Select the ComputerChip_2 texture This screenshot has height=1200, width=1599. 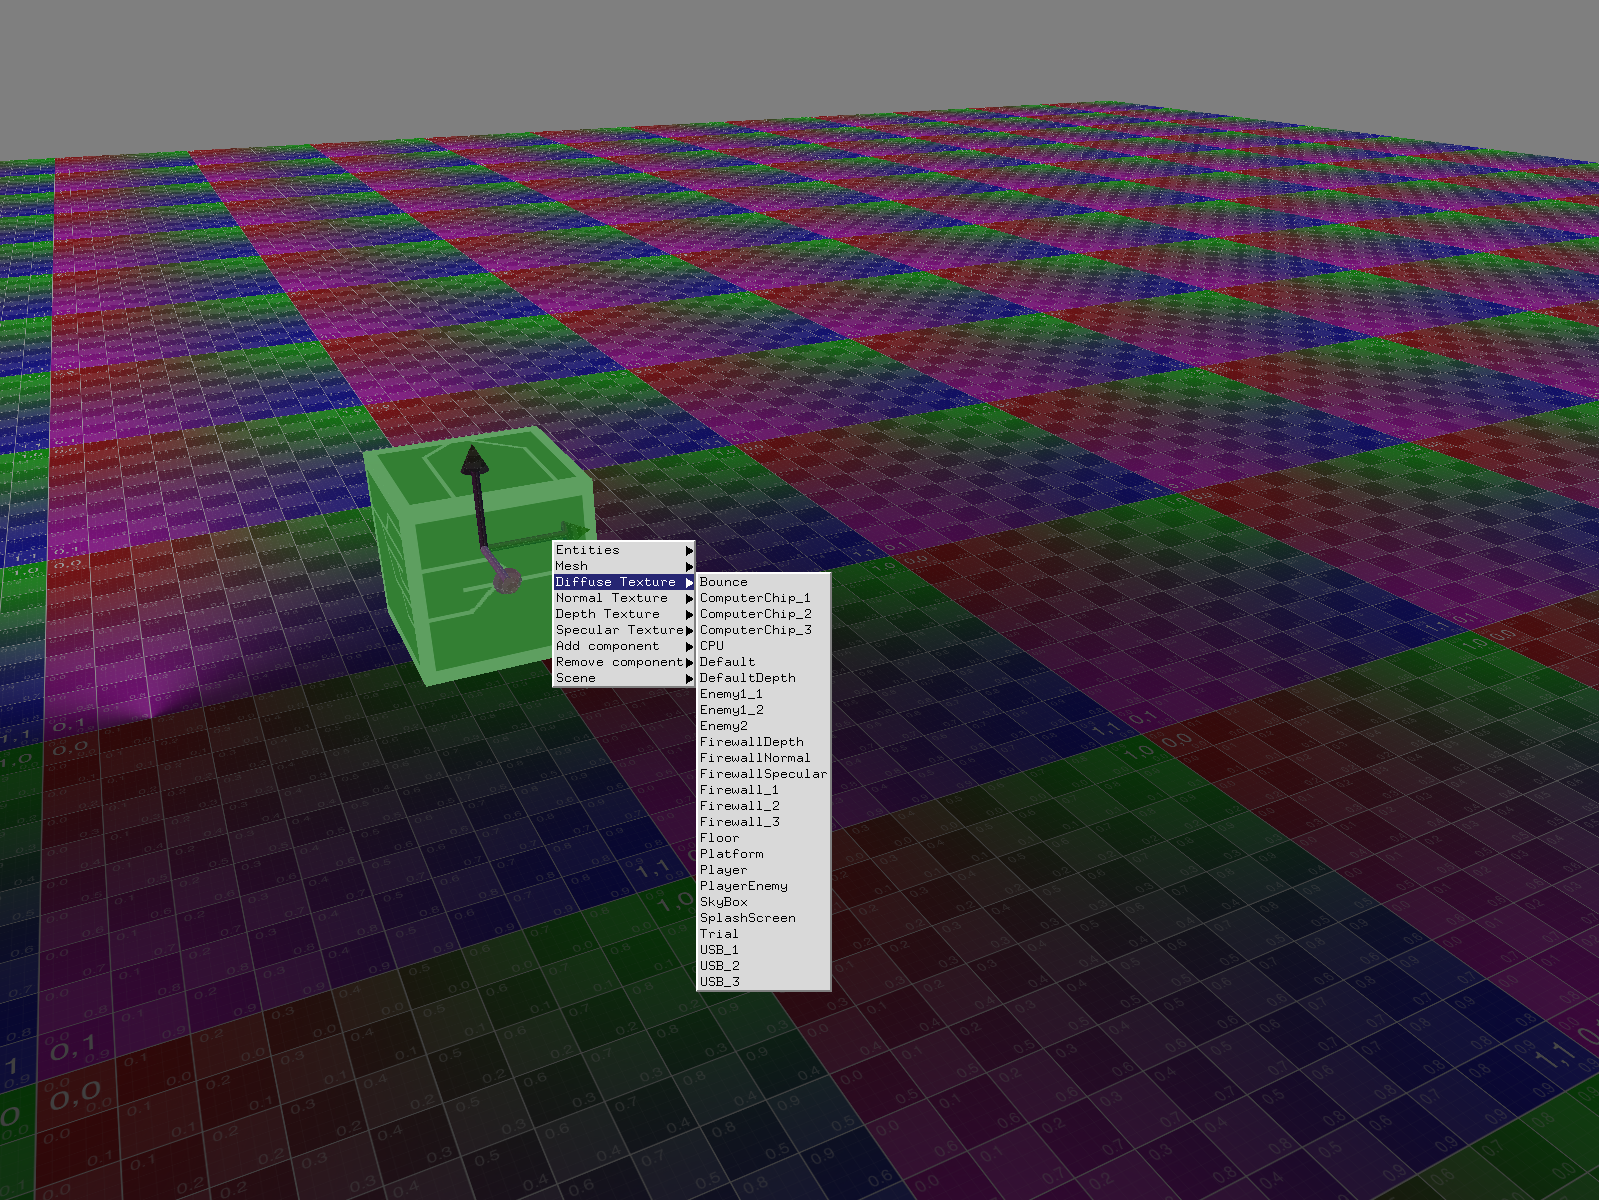point(755,614)
